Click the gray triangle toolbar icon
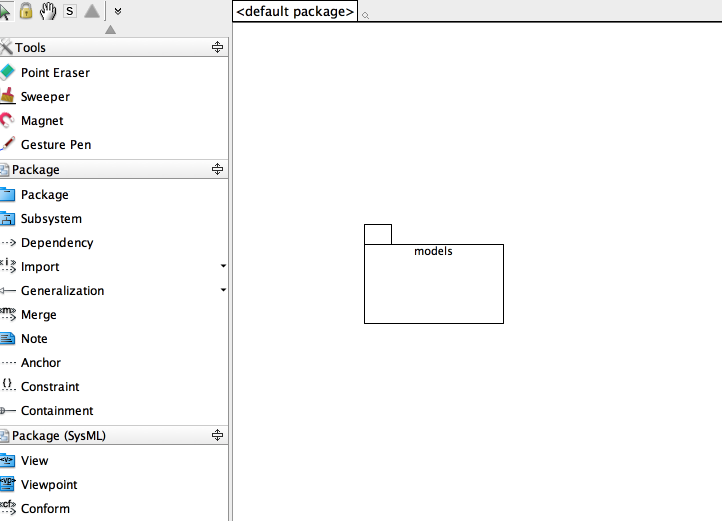 pyautogui.click(x=92, y=11)
